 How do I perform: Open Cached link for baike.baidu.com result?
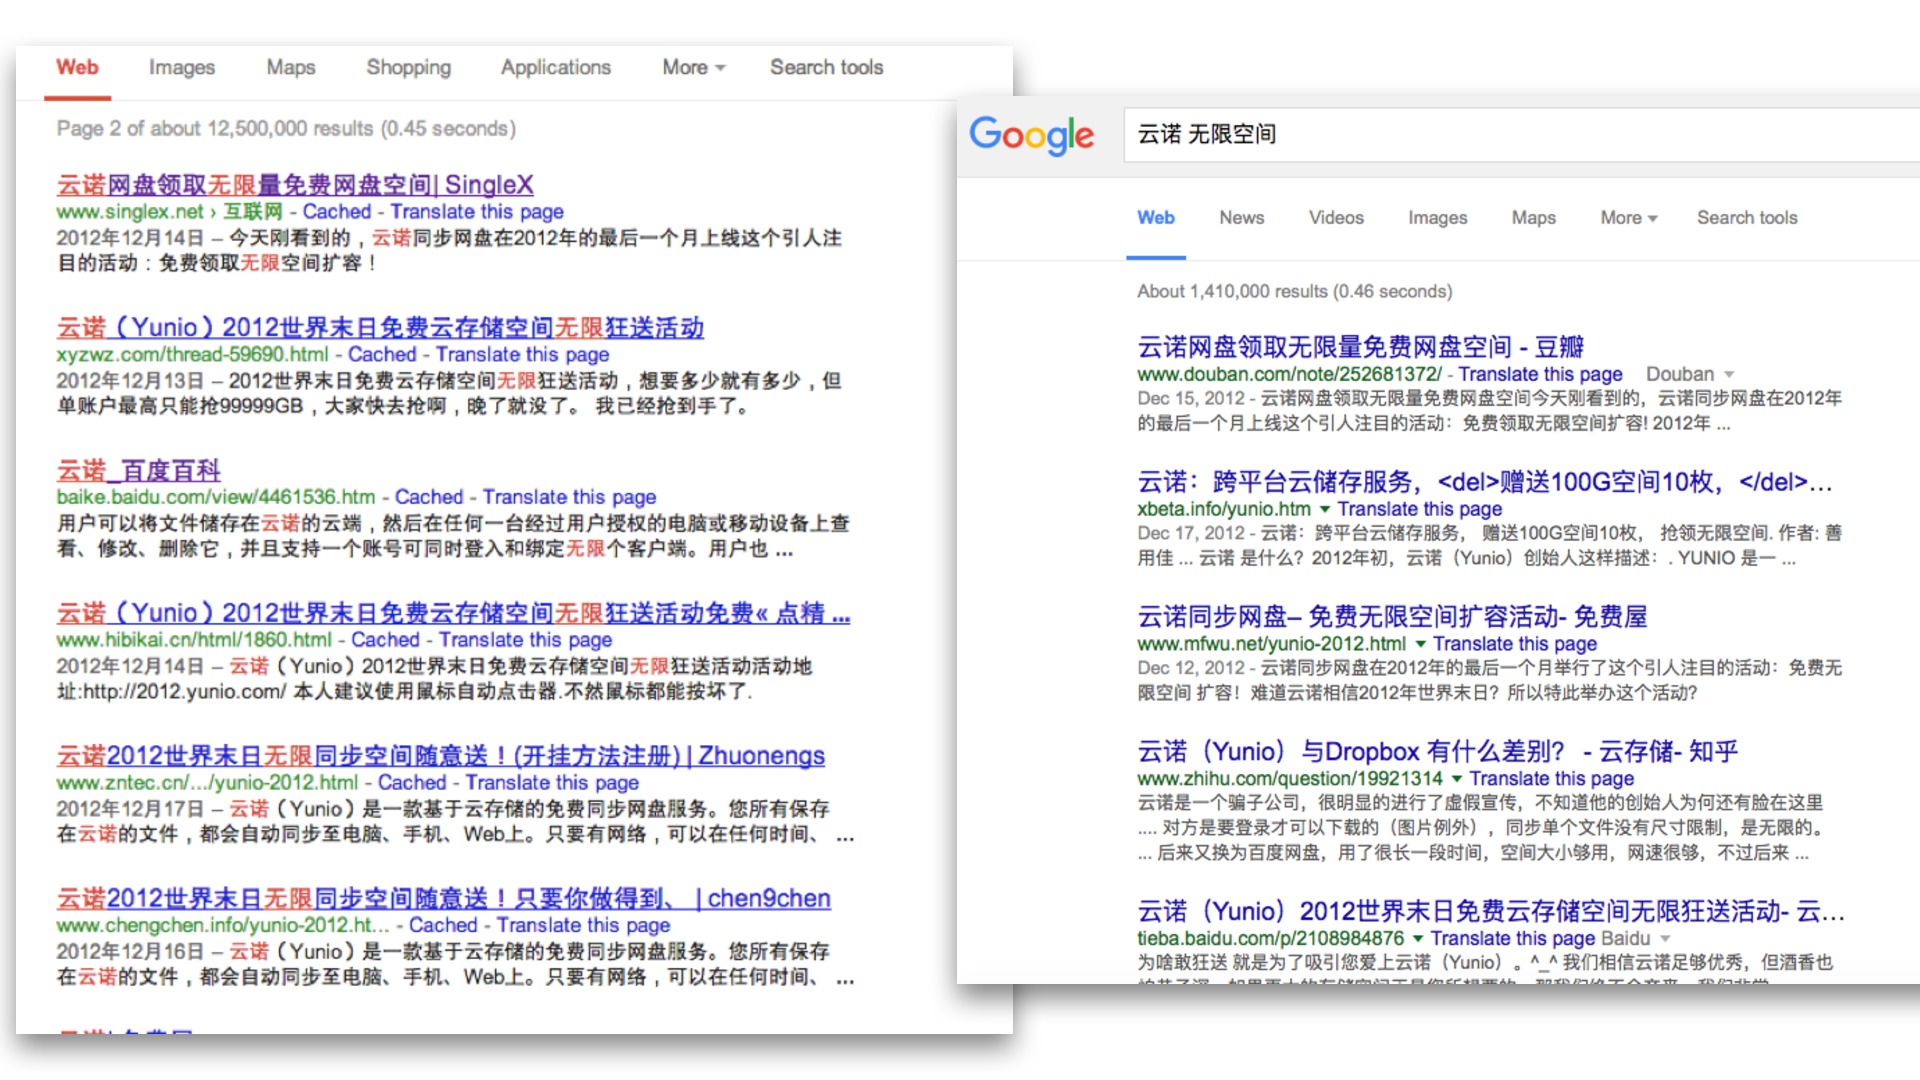(x=429, y=496)
